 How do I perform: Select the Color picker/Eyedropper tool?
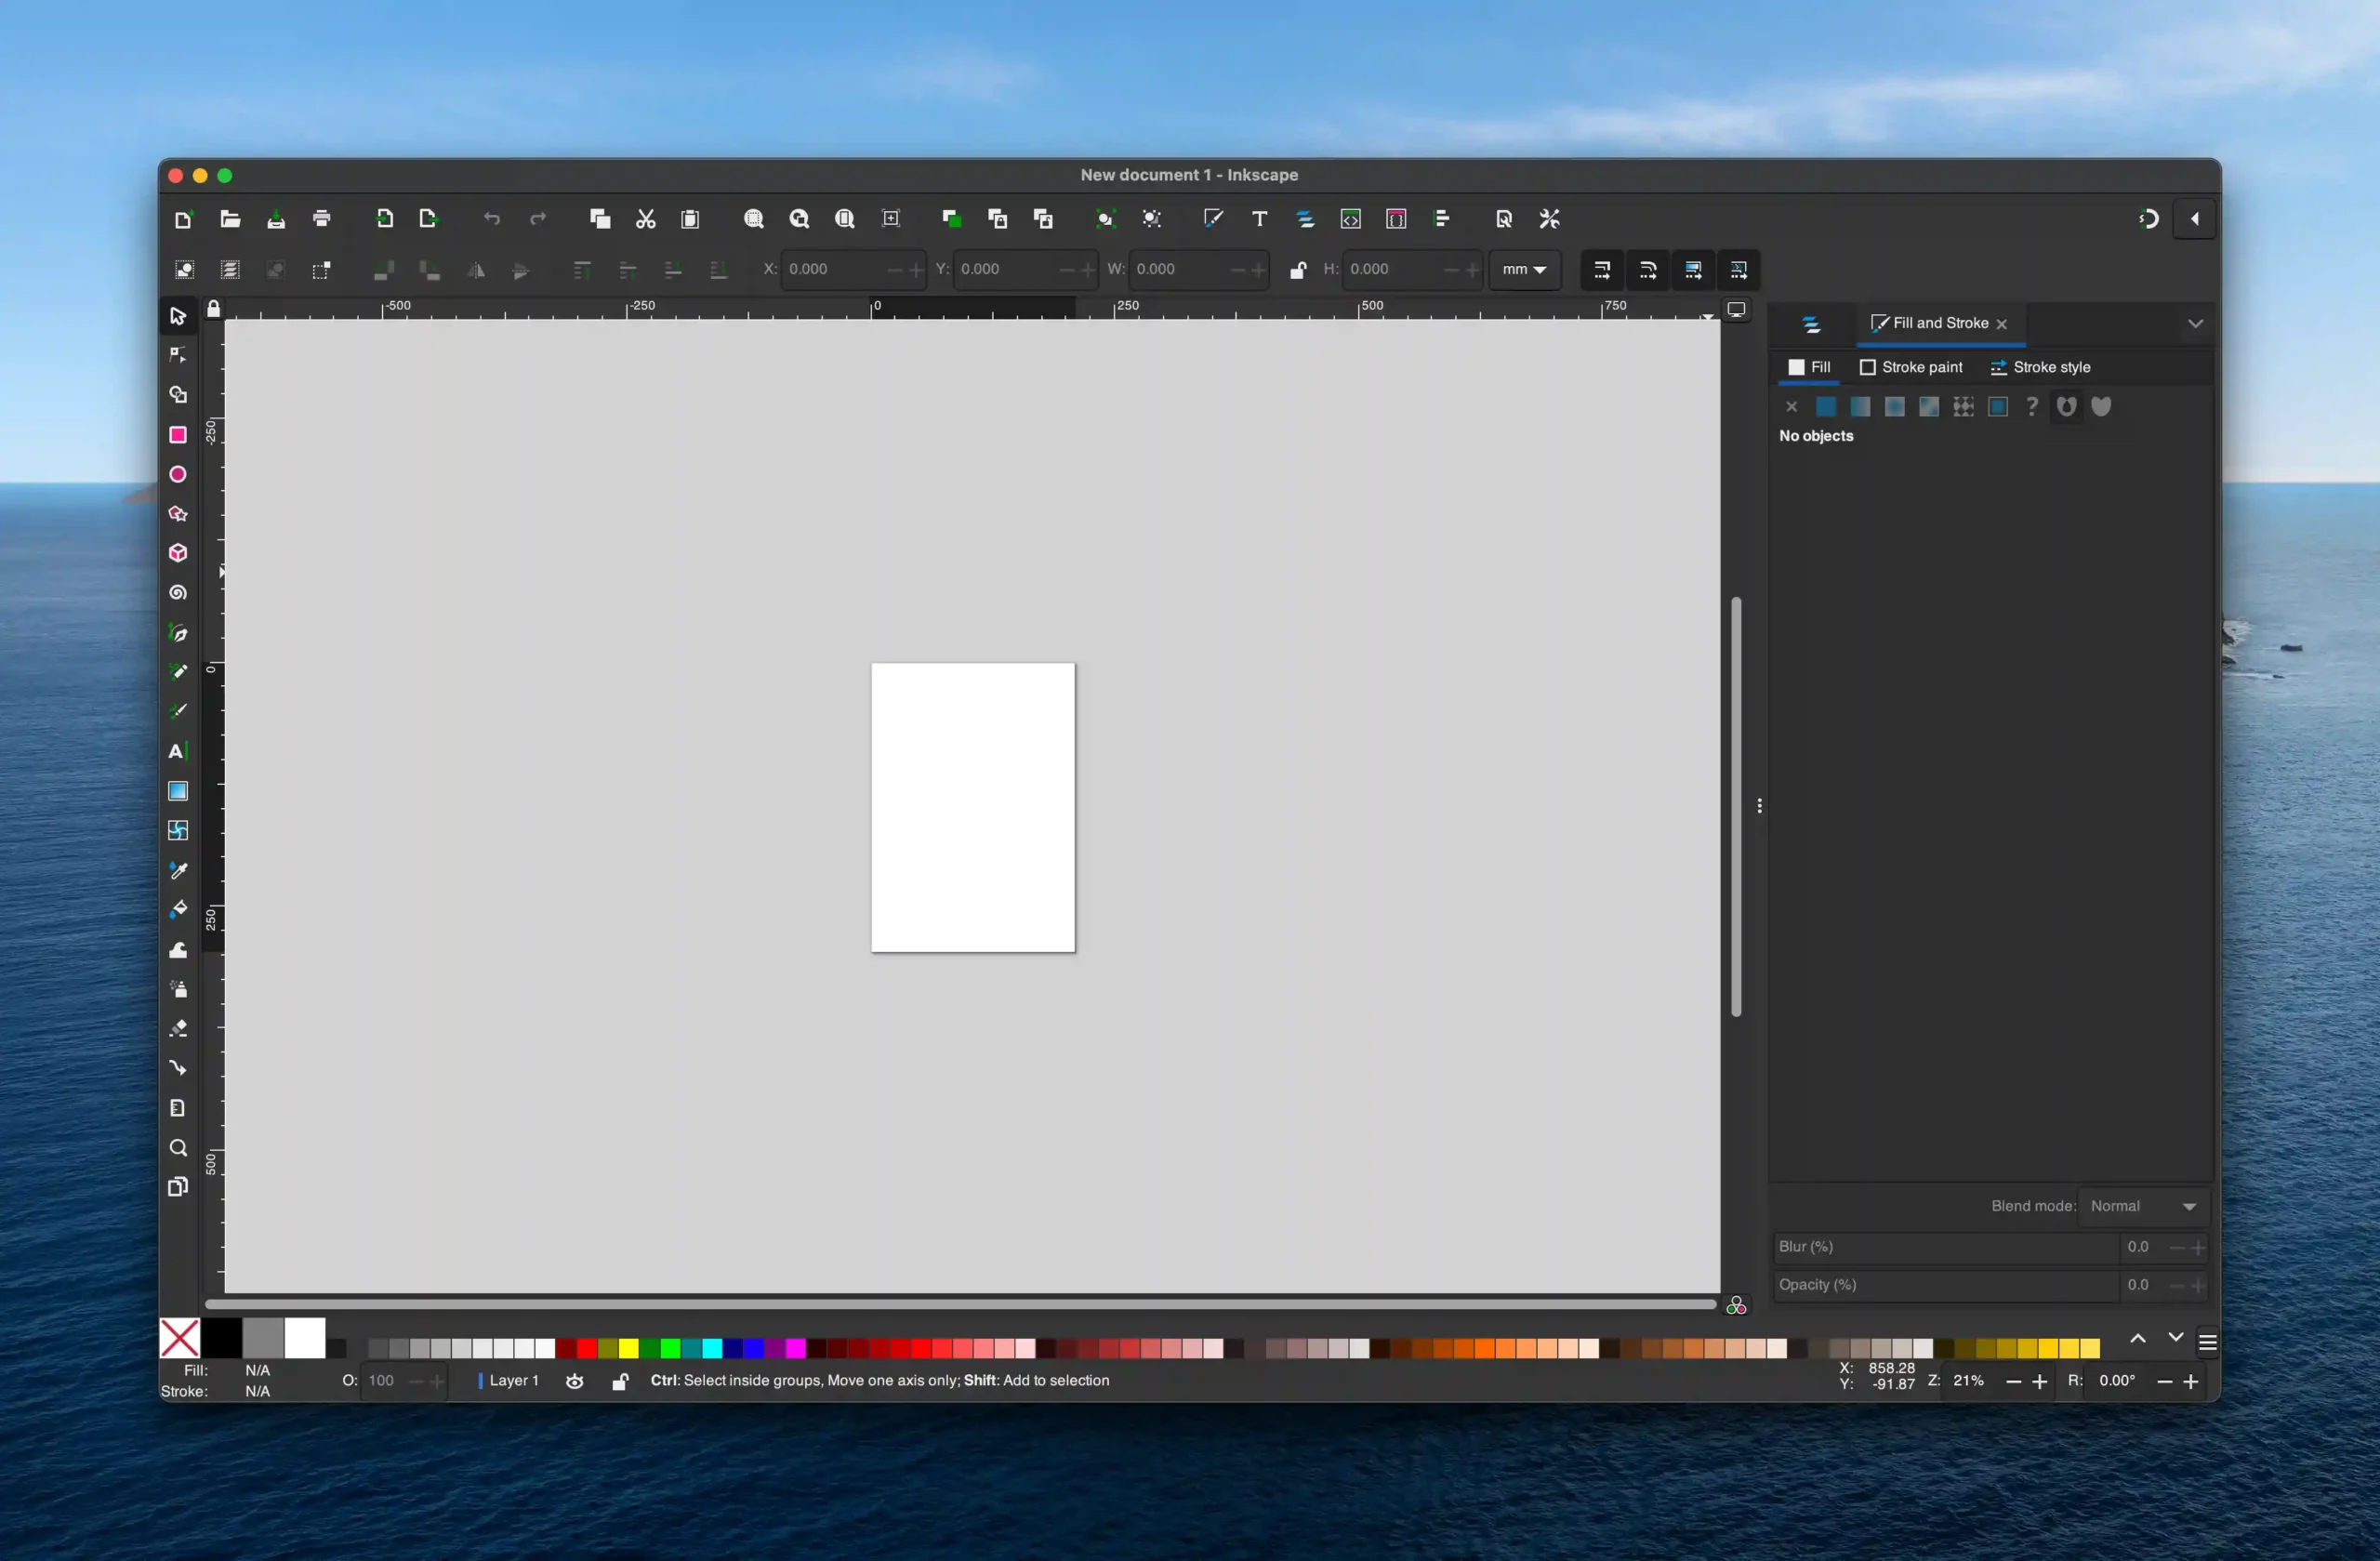pyautogui.click(x=178, y=869)
